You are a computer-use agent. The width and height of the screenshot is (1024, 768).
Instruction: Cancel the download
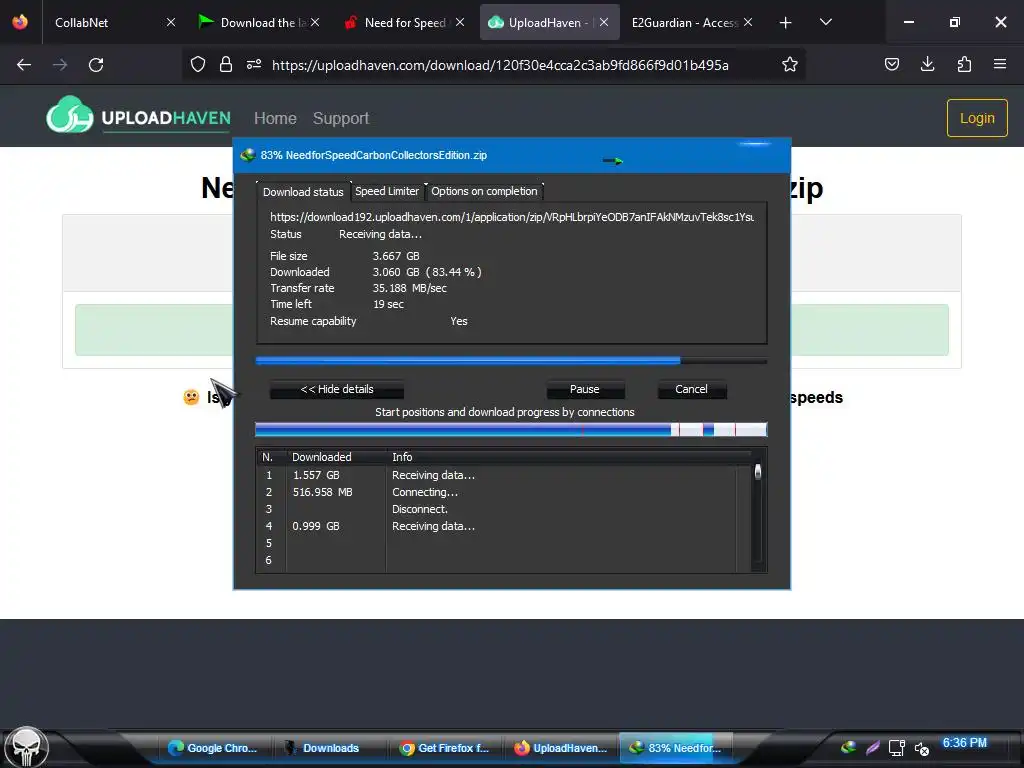click(x=691, y=389)
